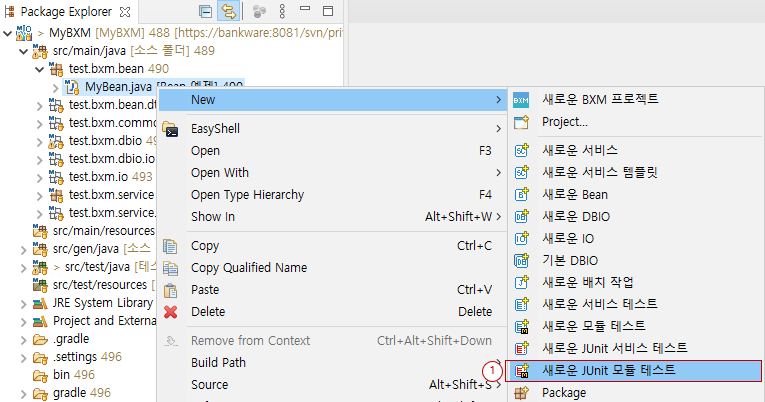The height and width of the screenshot is (402, 765).
Task: Select Open Type Hierarchy entry
Action: 247,194
